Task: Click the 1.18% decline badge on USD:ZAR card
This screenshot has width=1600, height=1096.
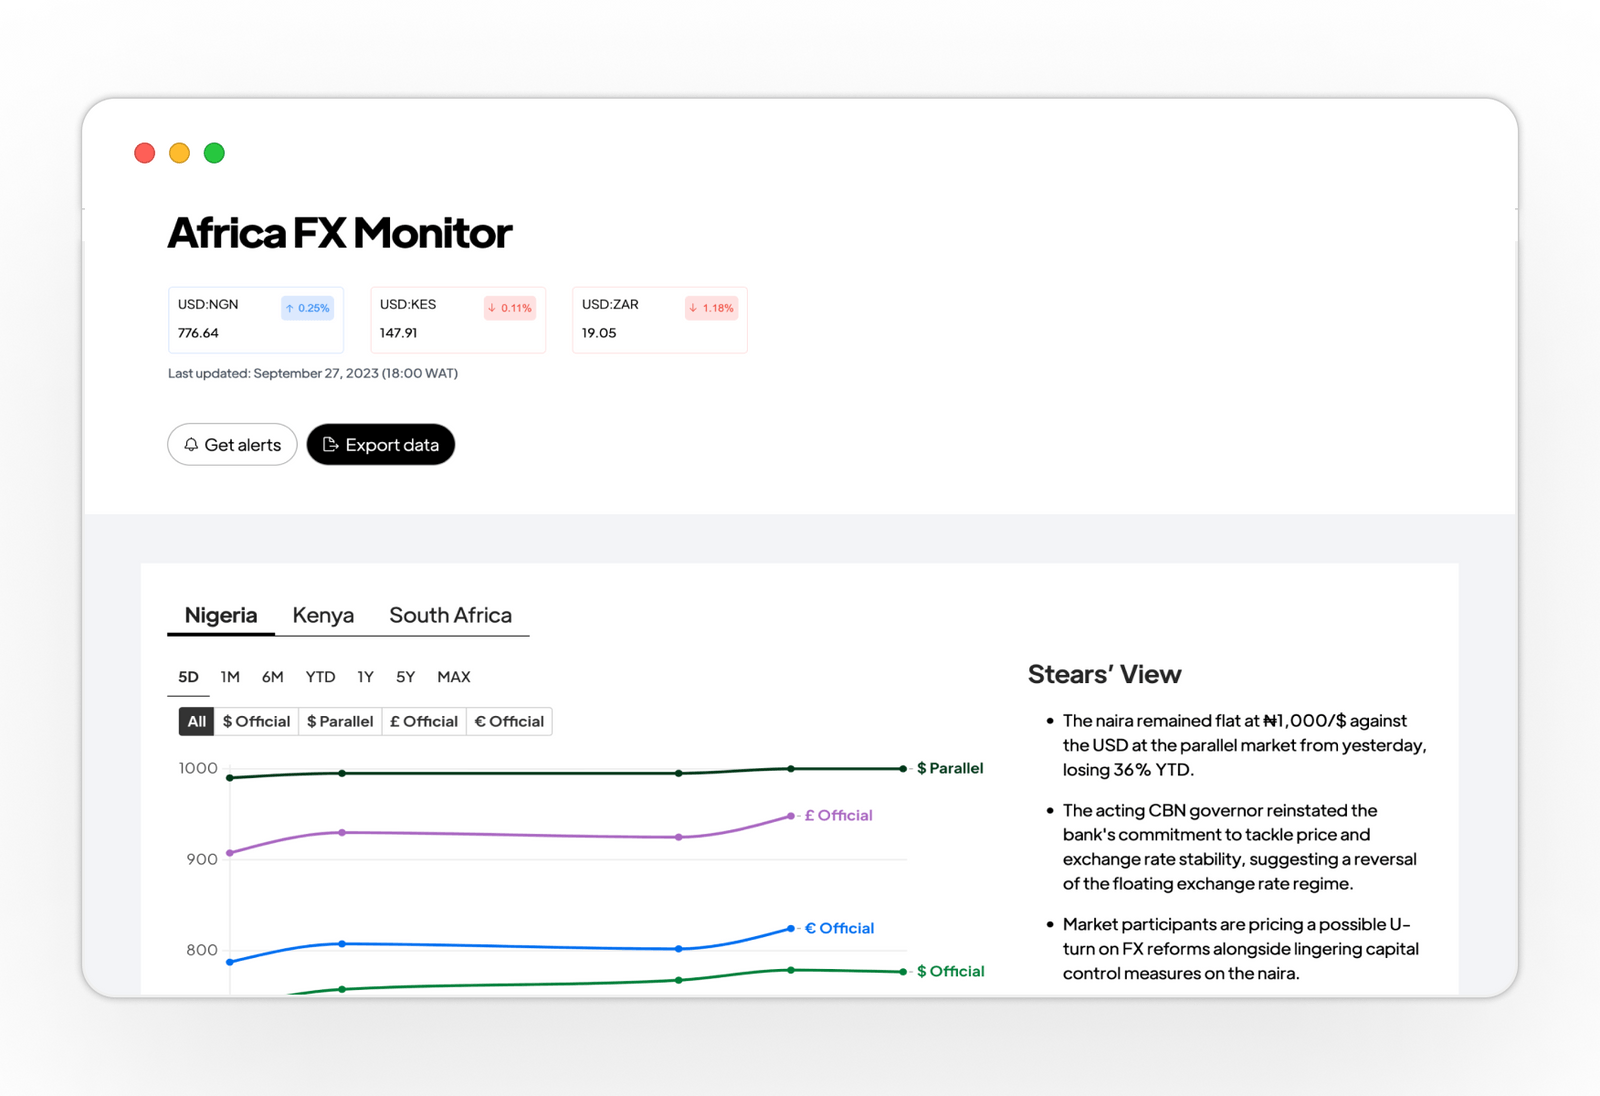Action: pos(711,308)
